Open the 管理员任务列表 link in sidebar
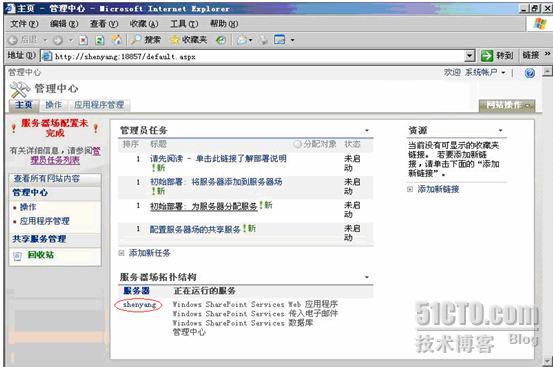Image resolution: width=553 pixels, height=367 pixels. tap(55, 160)
